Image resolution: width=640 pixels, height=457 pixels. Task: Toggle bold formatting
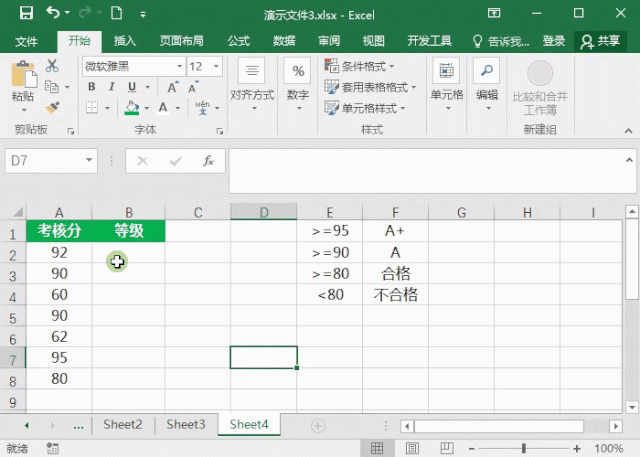tap(92, 87)
